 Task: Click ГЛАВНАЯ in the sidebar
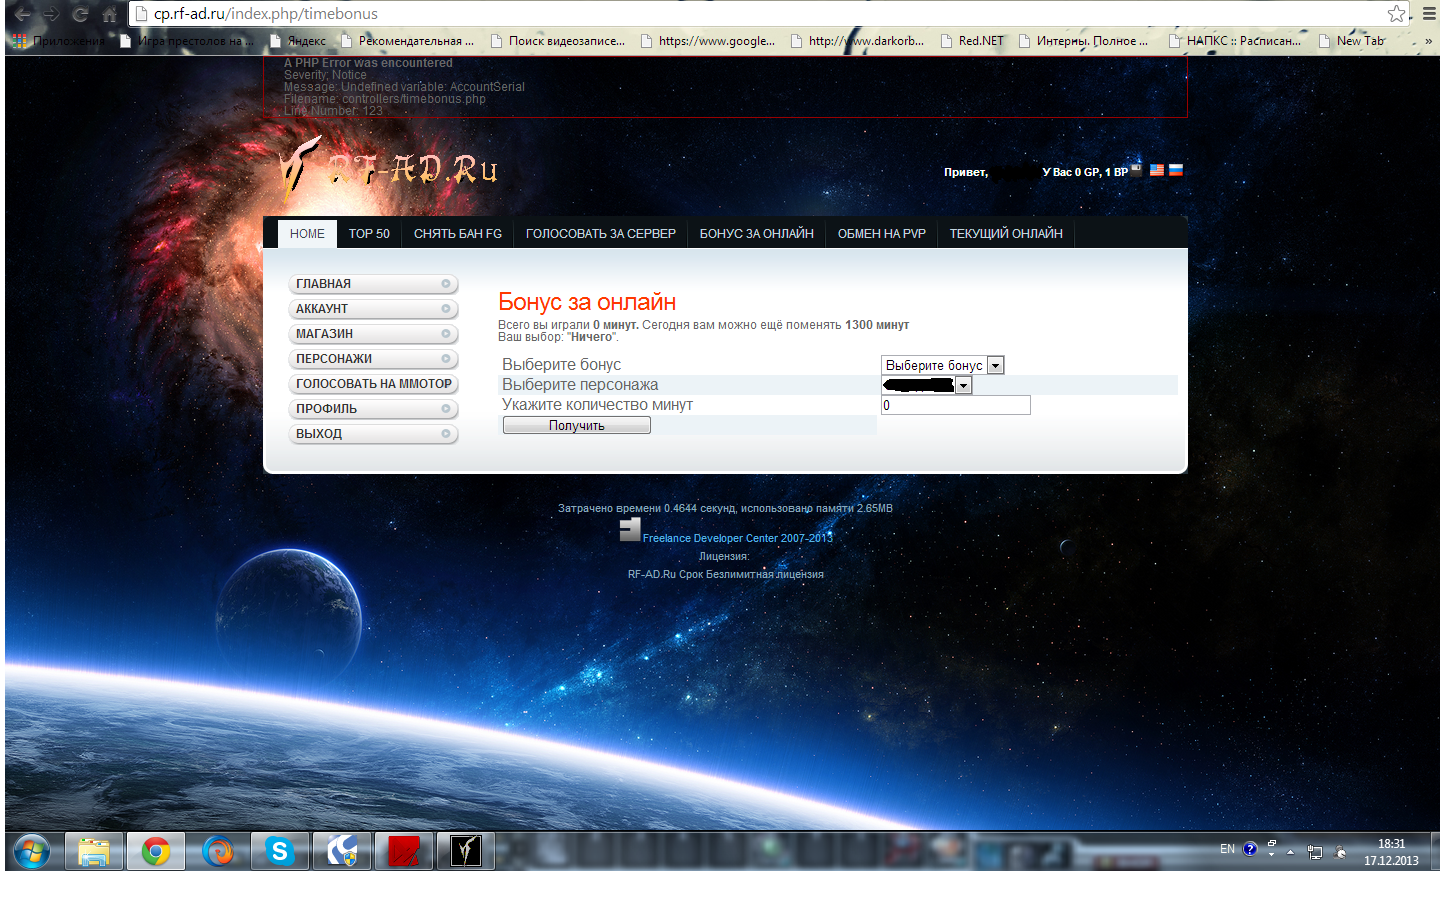[373, 284]
